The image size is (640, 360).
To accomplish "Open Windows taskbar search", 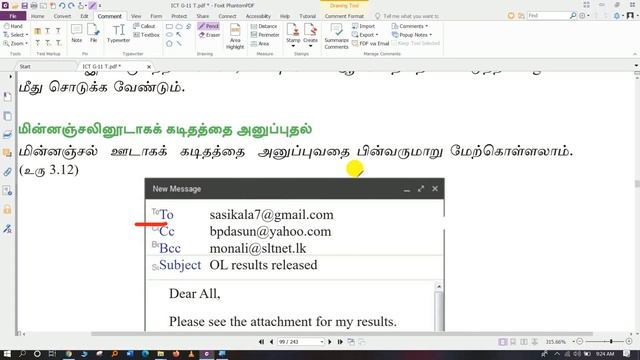I will pyautogui.click(x=22, y=354).
